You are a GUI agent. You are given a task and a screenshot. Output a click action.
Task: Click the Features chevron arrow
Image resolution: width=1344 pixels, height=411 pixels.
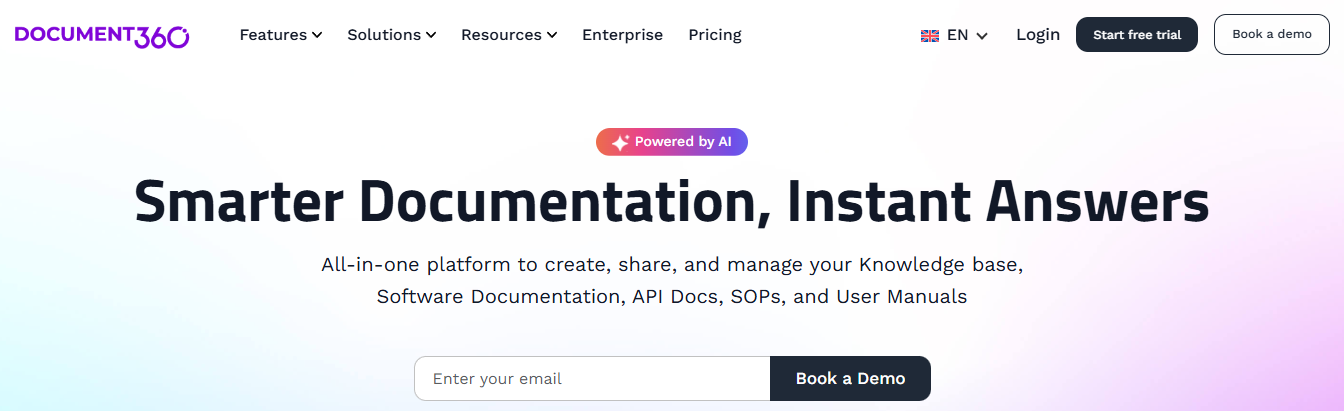[317, 35]
